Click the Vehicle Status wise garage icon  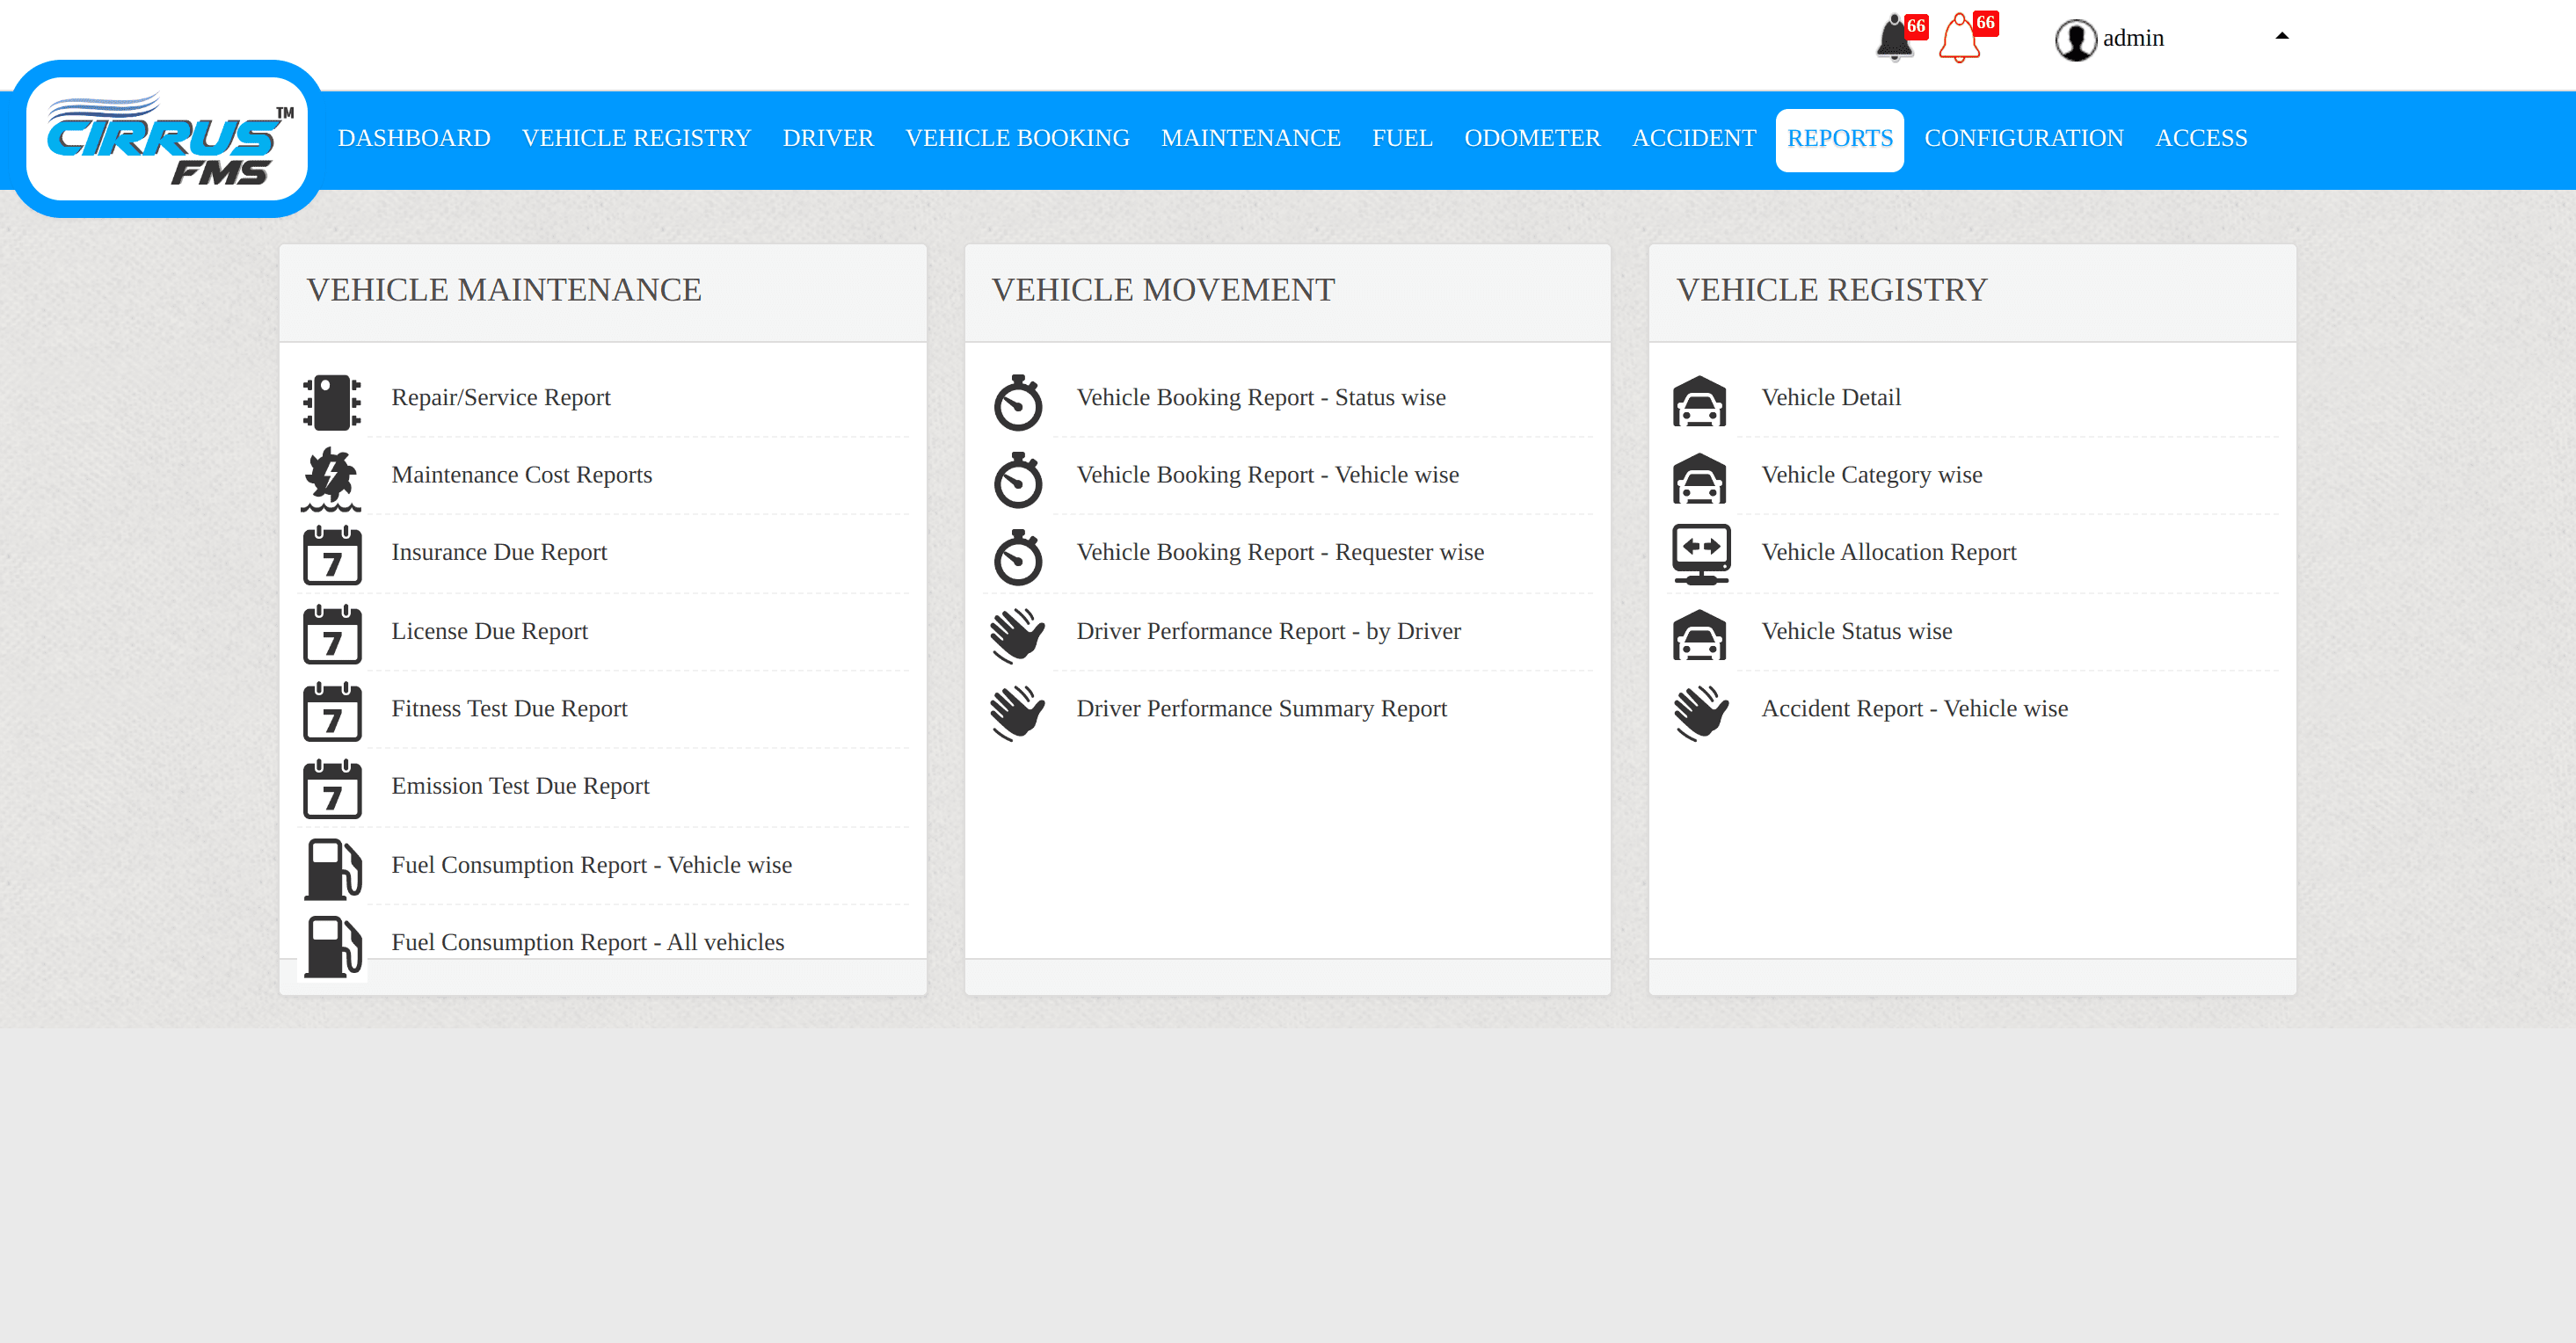point(1700,635)
